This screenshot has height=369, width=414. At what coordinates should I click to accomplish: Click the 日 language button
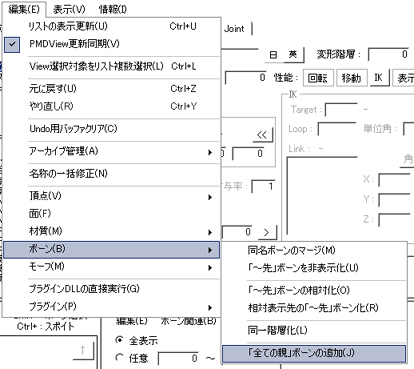coord(274,55)
